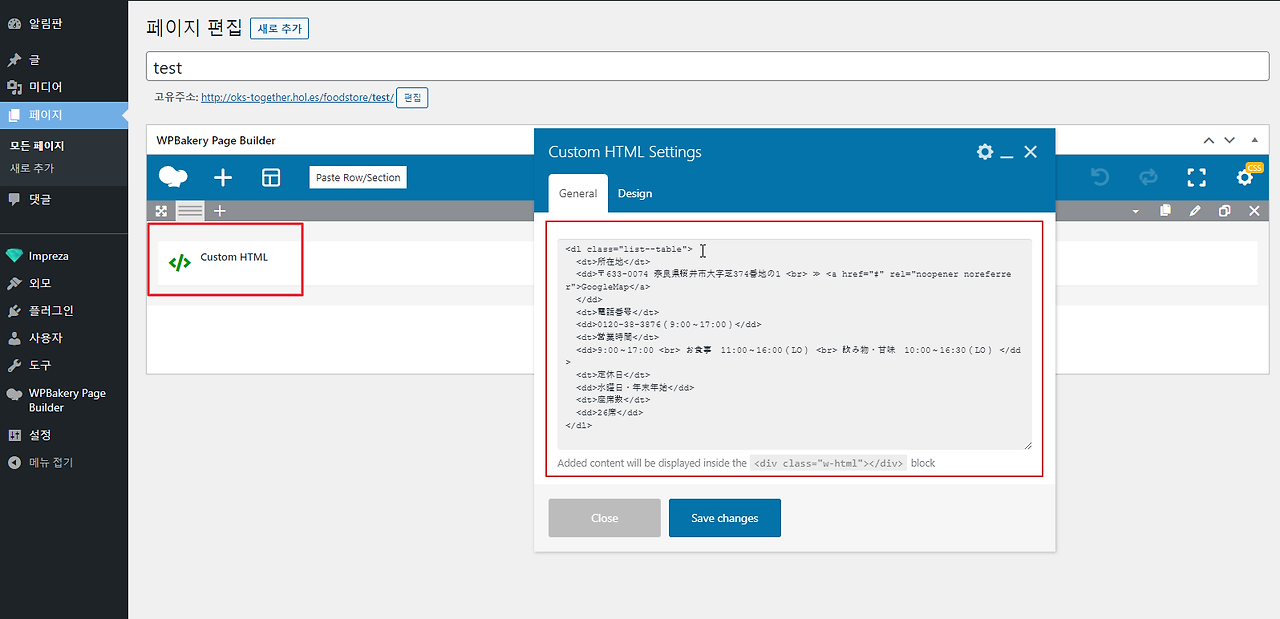Image resolution: width=1280 pixels, height=619 pixels.
Task: Edit row with pencil icon
Action: [x=1195, y=211]
